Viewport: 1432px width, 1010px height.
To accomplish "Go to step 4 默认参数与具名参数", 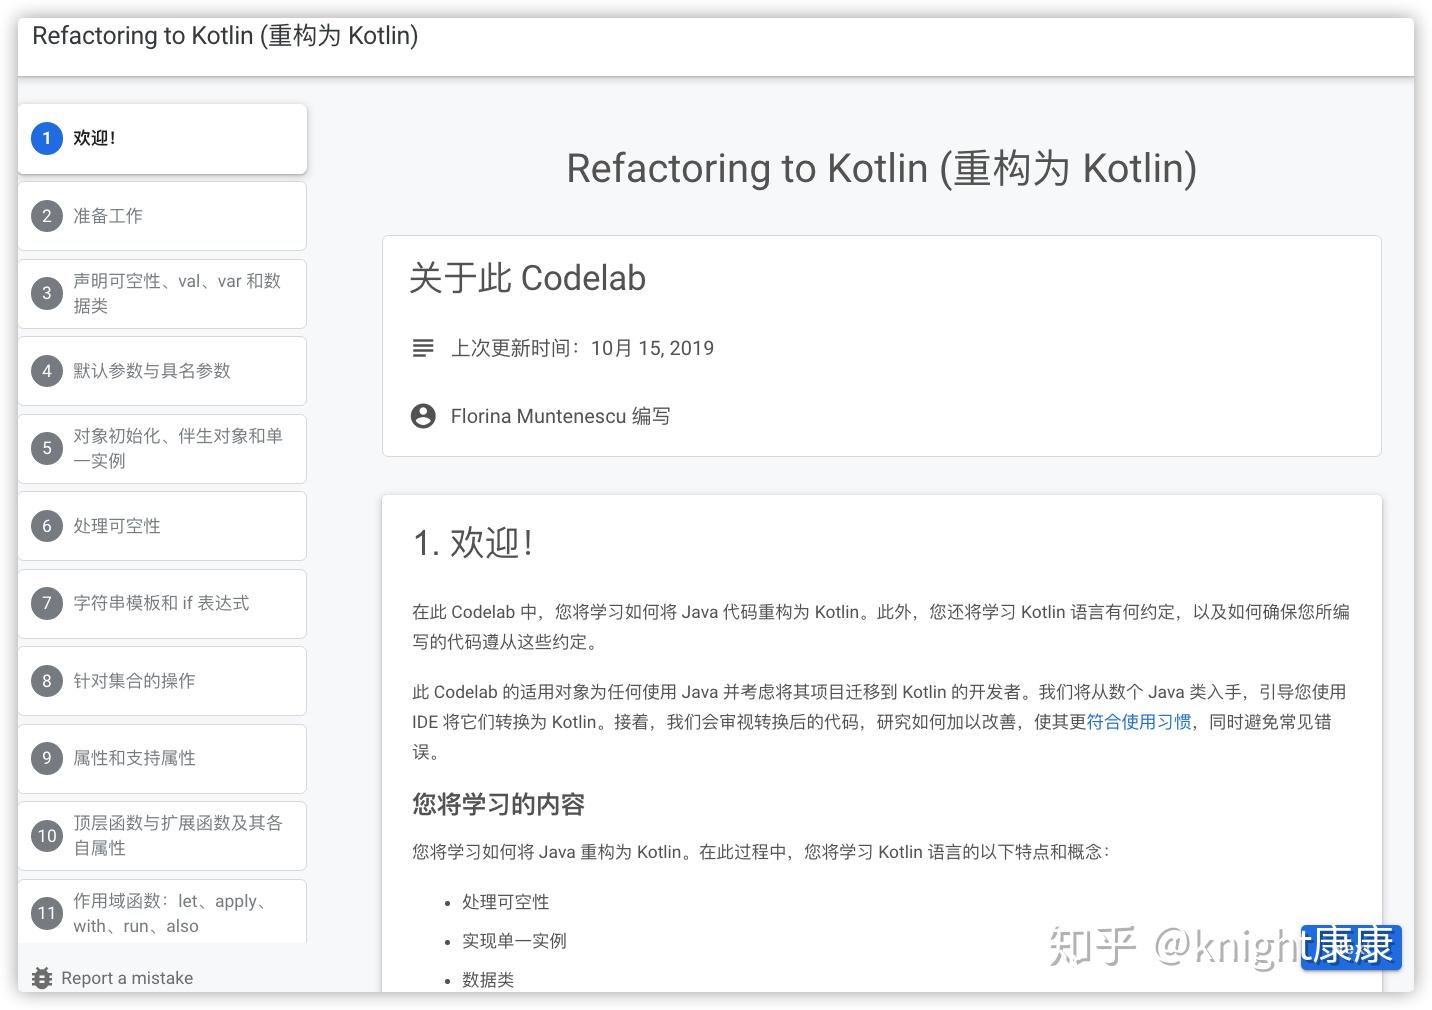I will tap(152, 371).
